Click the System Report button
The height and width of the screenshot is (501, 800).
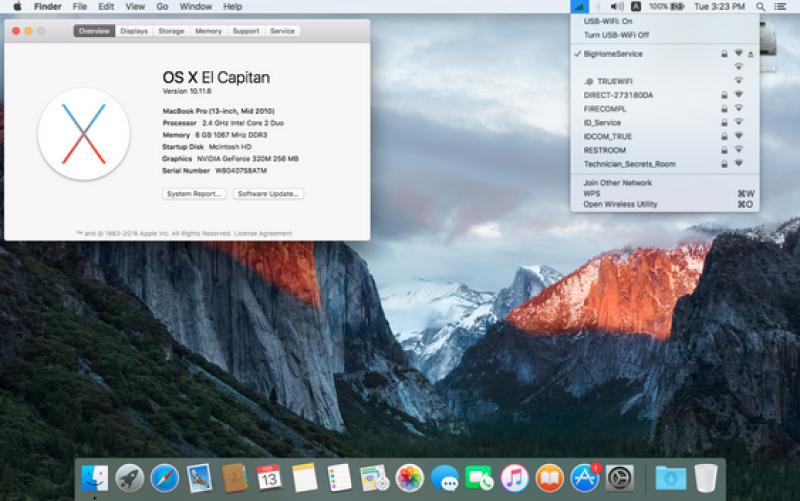[194, 194]
